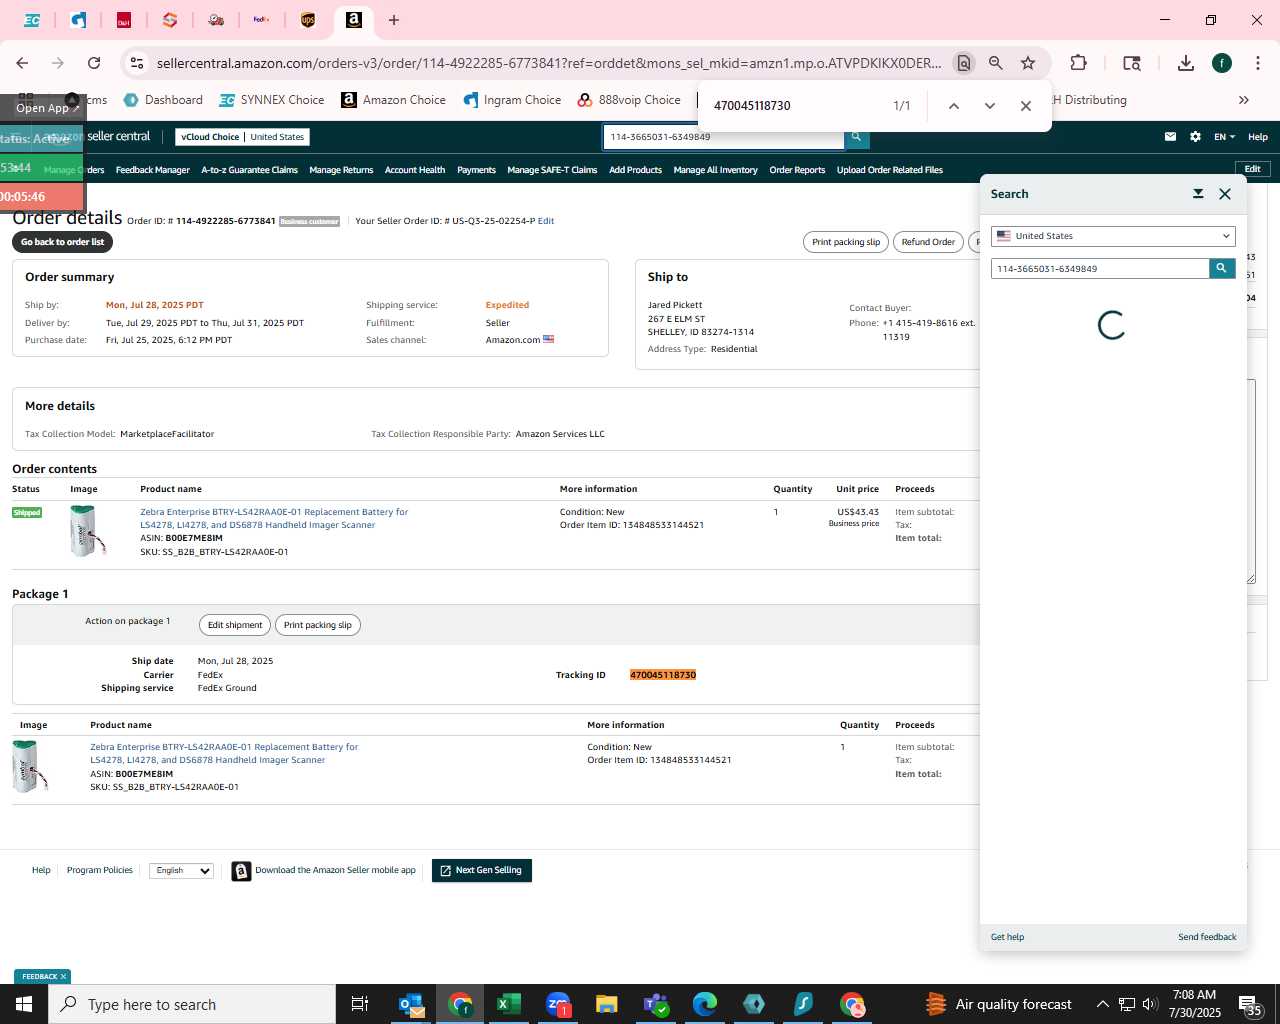Click Edit button on navigation bar

1252,169
